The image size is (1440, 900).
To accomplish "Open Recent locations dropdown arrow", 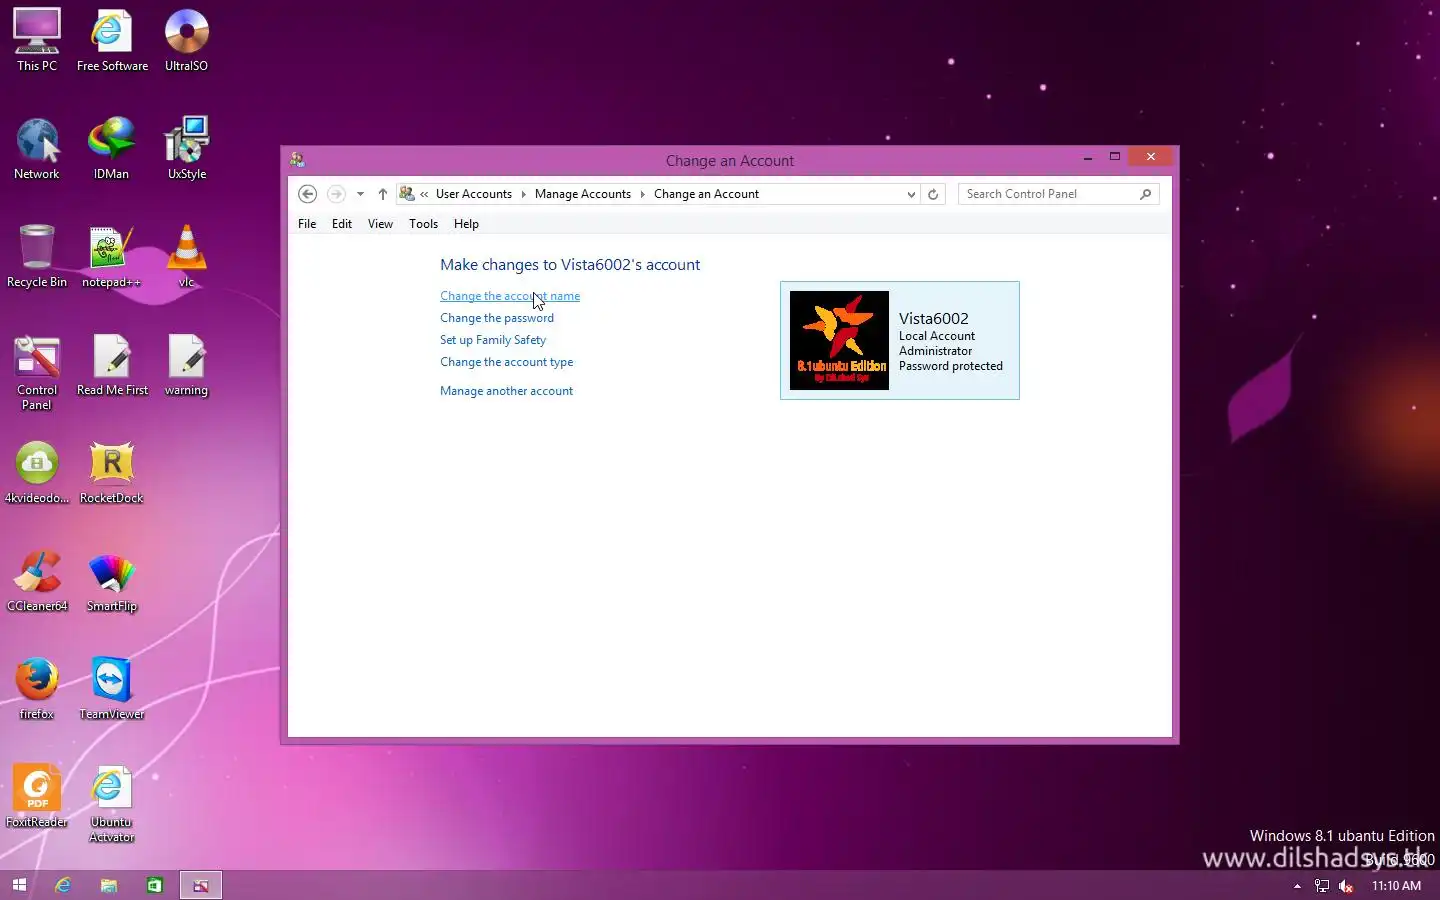I will [360, 194].
